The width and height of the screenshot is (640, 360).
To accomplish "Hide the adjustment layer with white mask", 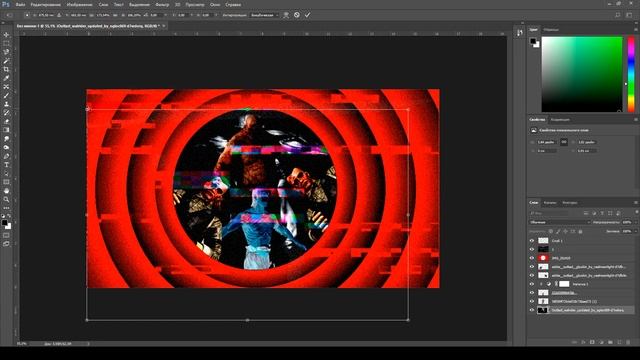I will click(532, 284).
